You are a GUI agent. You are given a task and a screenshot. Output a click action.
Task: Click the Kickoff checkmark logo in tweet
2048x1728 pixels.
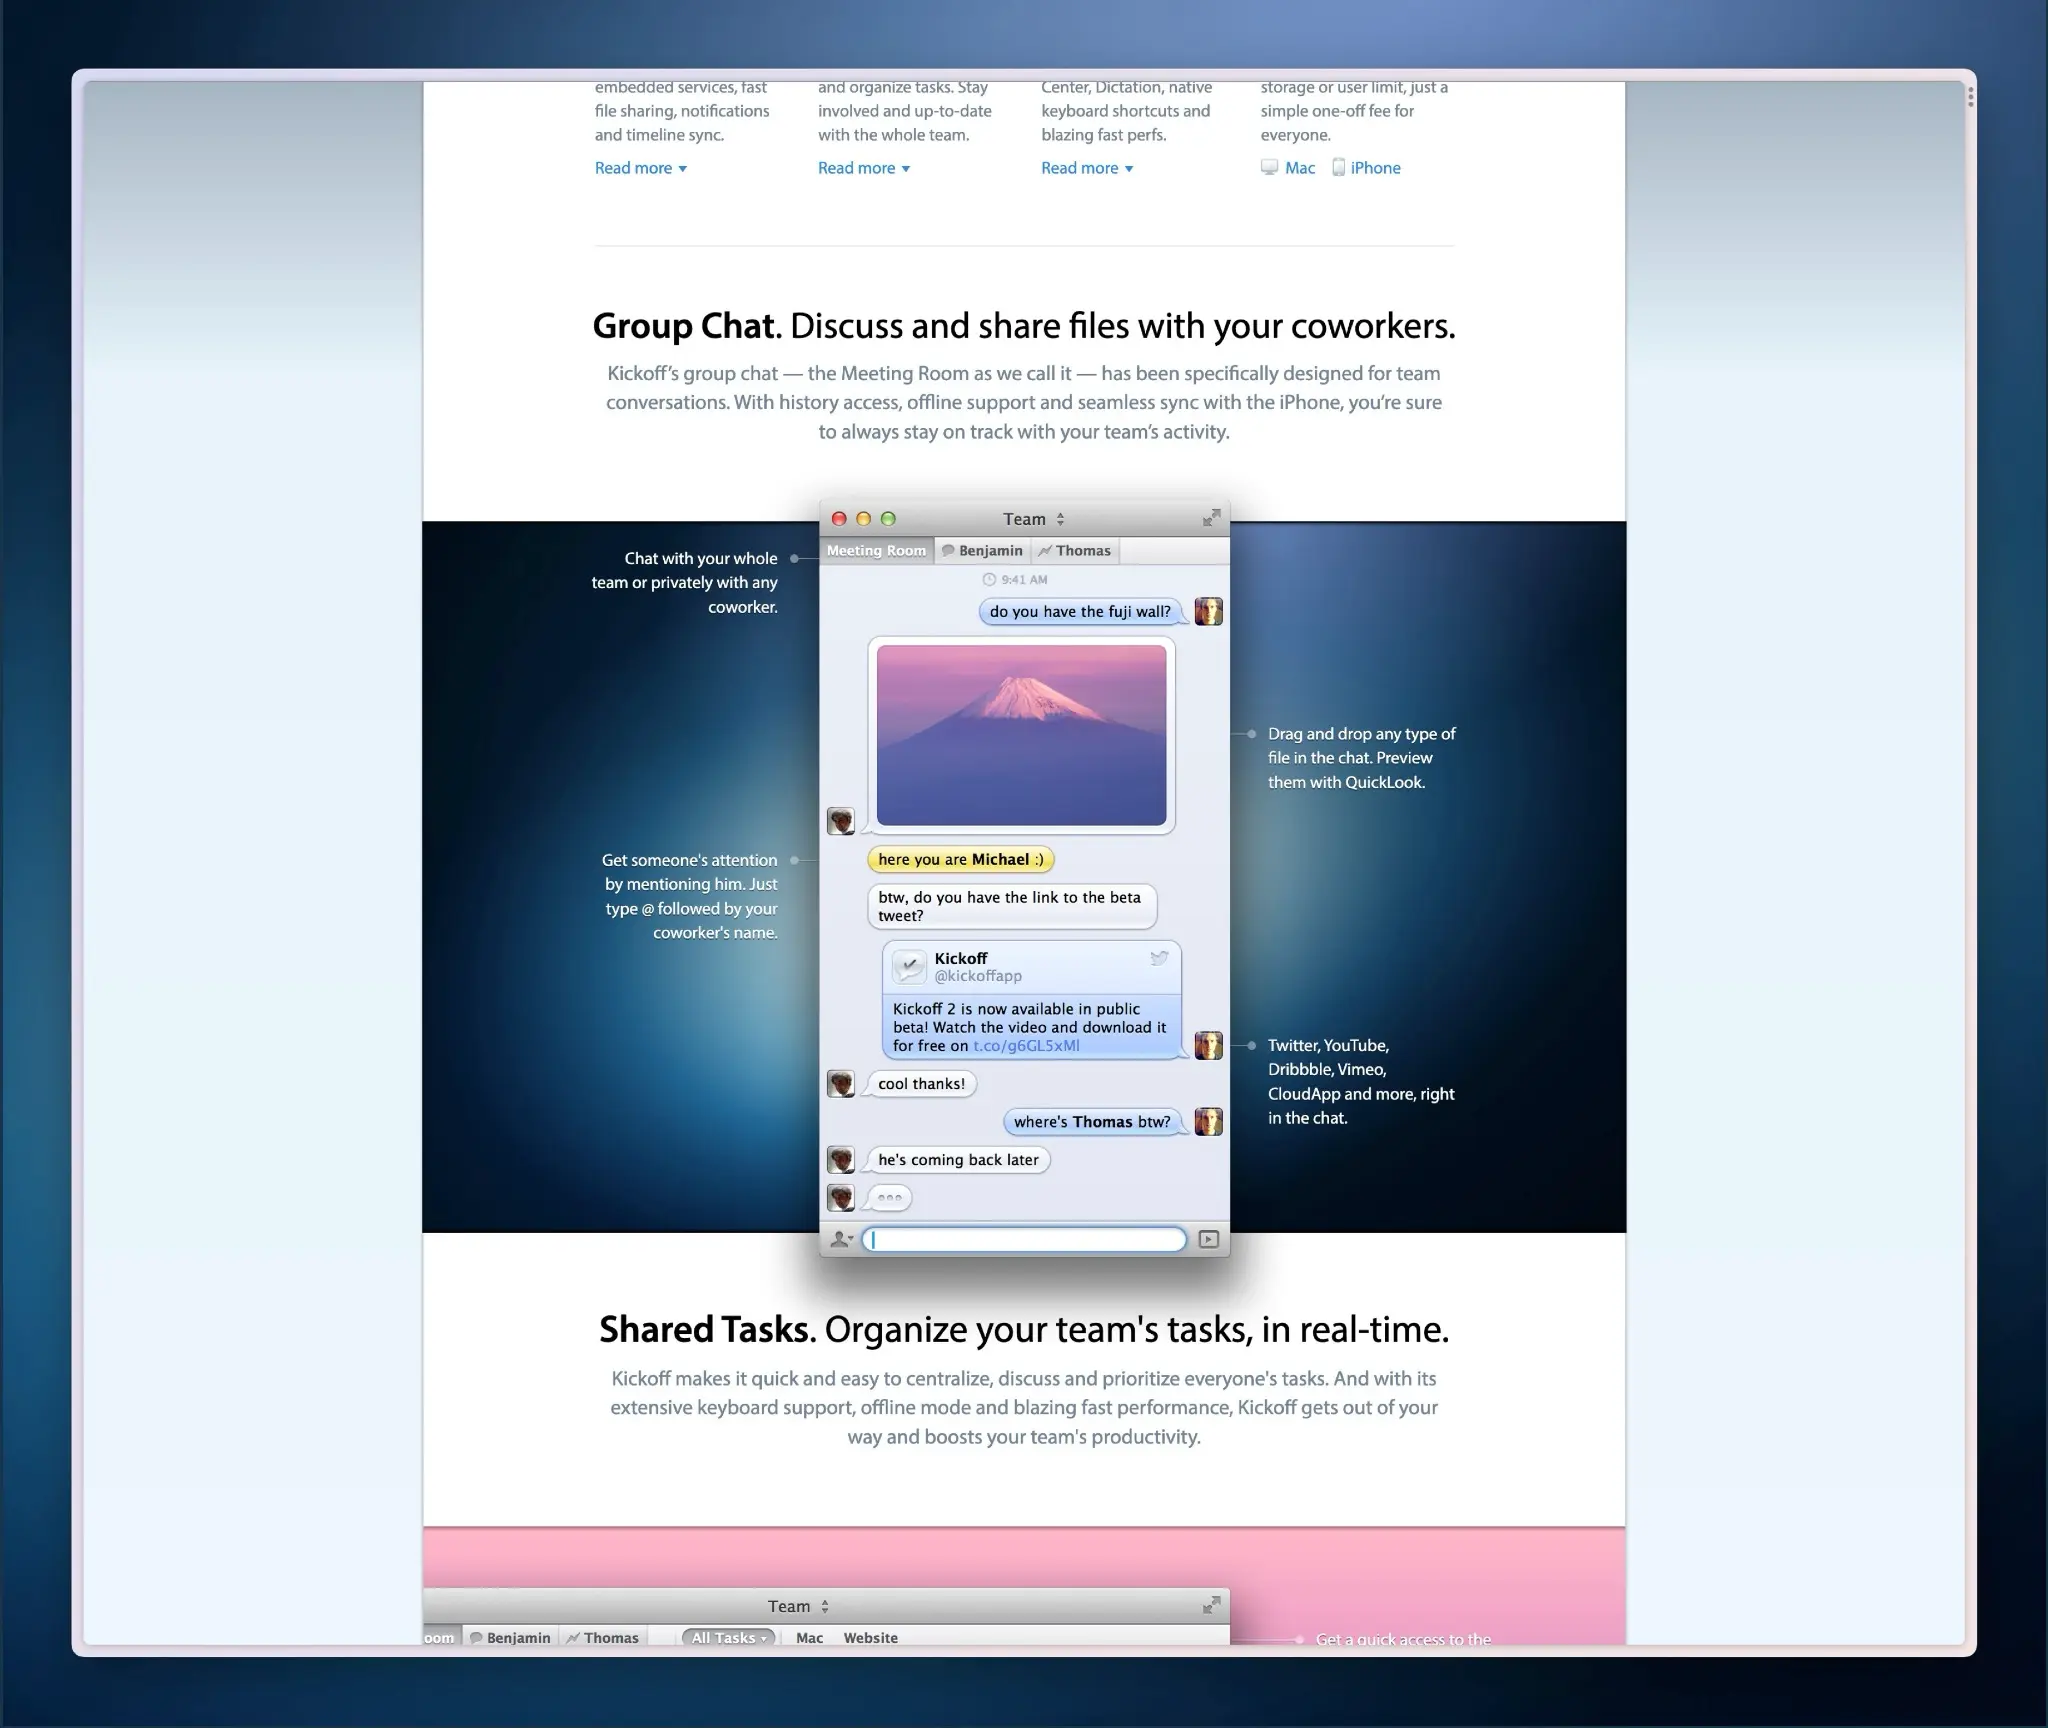point(909,966)
